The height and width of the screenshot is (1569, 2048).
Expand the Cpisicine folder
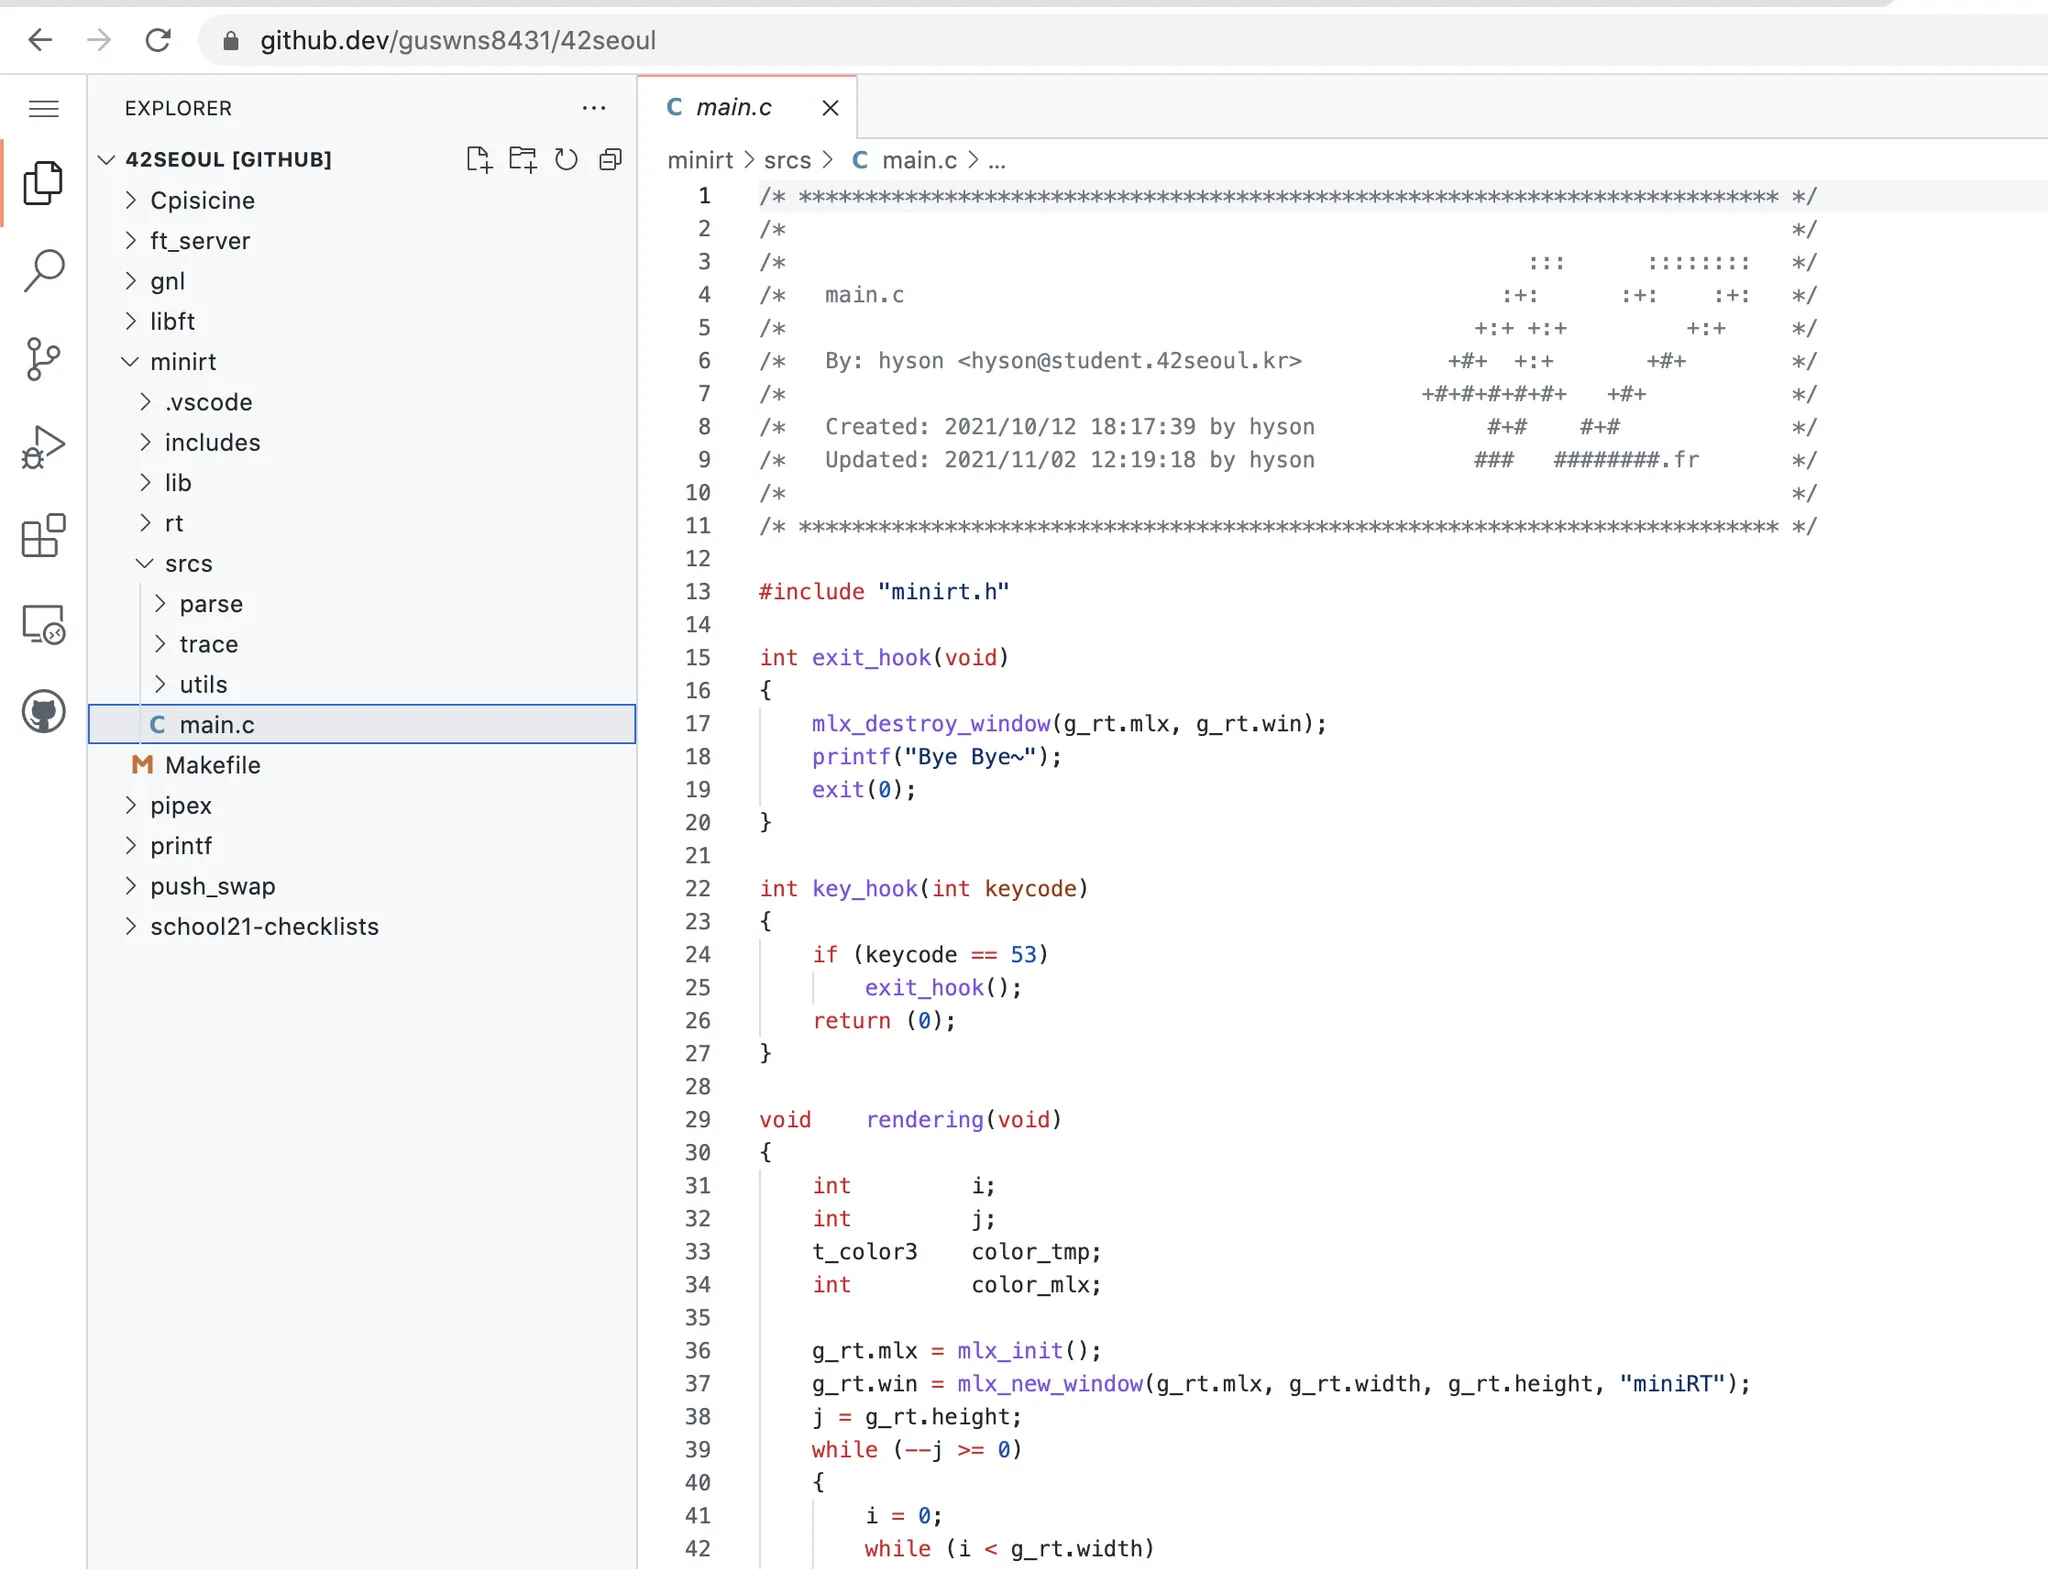[202, 200]
